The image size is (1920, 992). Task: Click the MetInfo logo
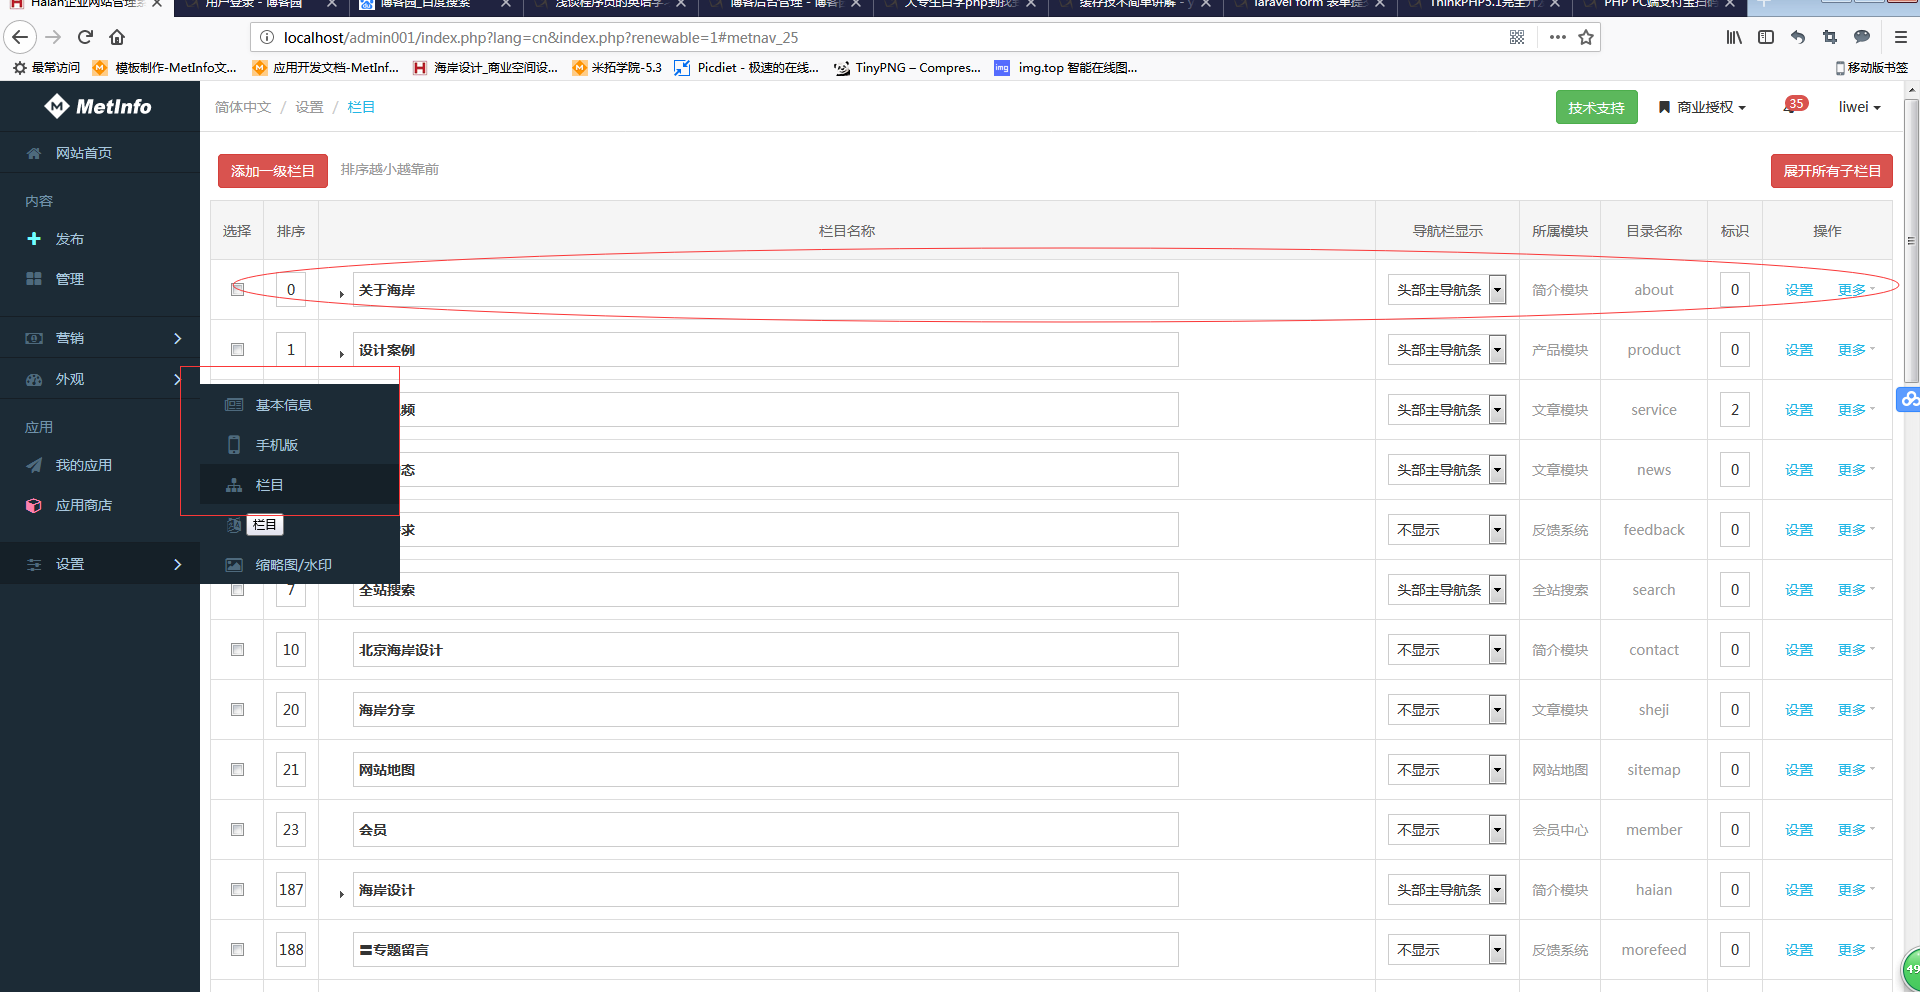click(98, 106)
